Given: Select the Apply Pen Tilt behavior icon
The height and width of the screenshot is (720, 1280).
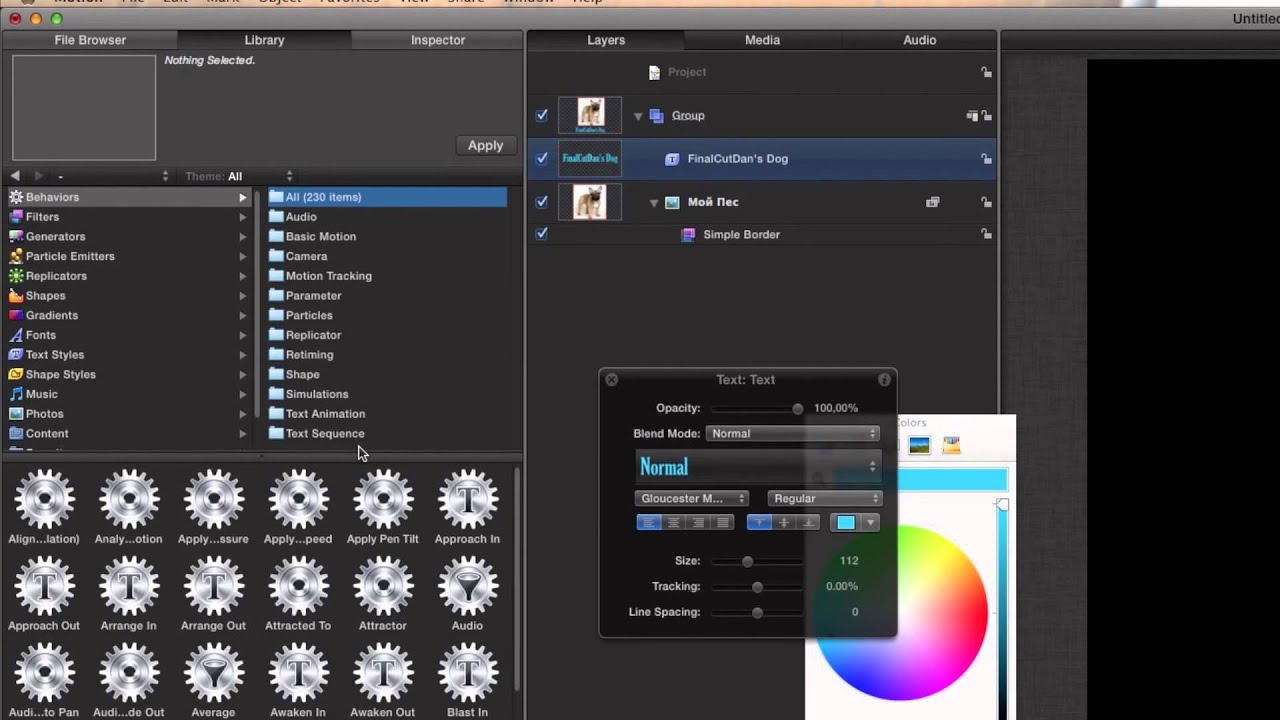Looking at the screenshot, I should click(x=383, y=499).
